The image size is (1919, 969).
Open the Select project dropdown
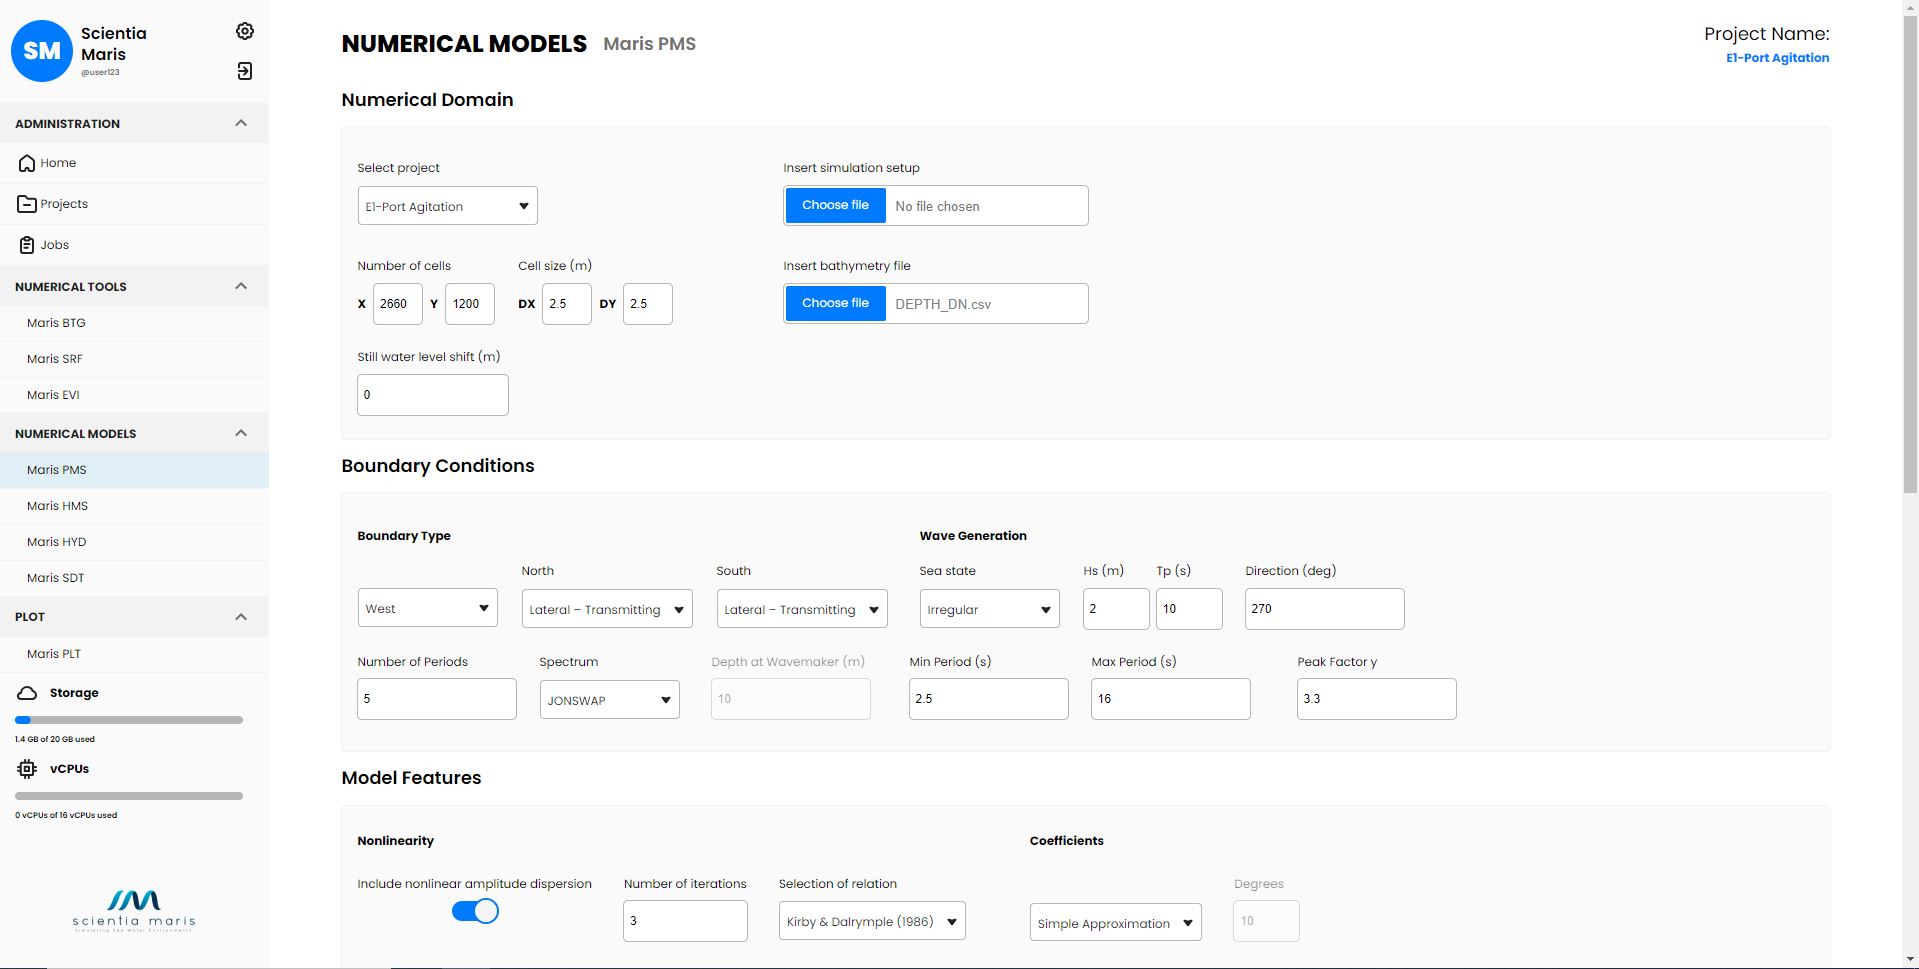pyautogui.click(x=447, y=206)
